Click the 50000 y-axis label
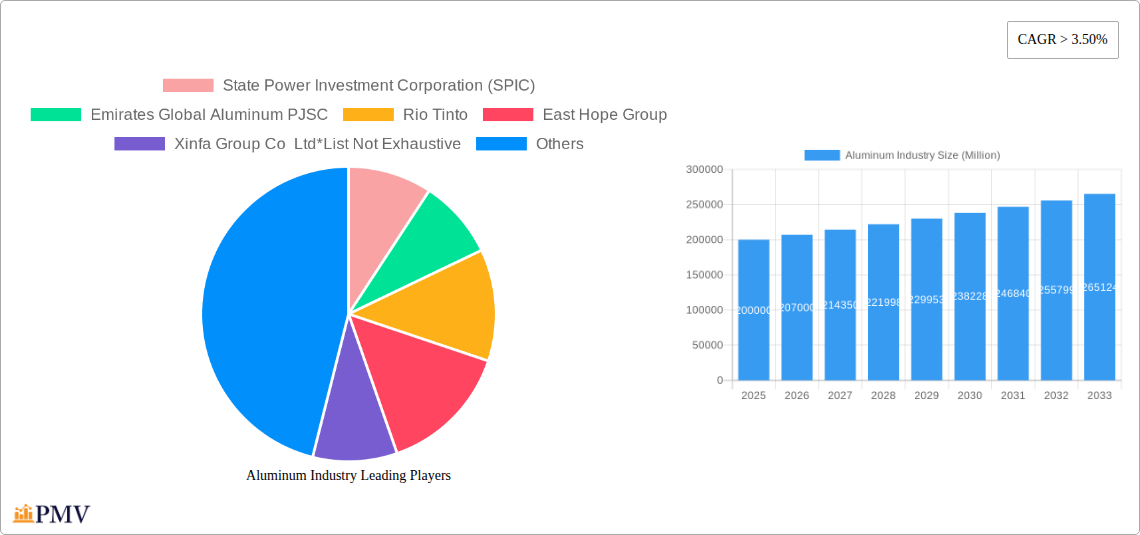 pyautogui.click(x=707, y=345)
